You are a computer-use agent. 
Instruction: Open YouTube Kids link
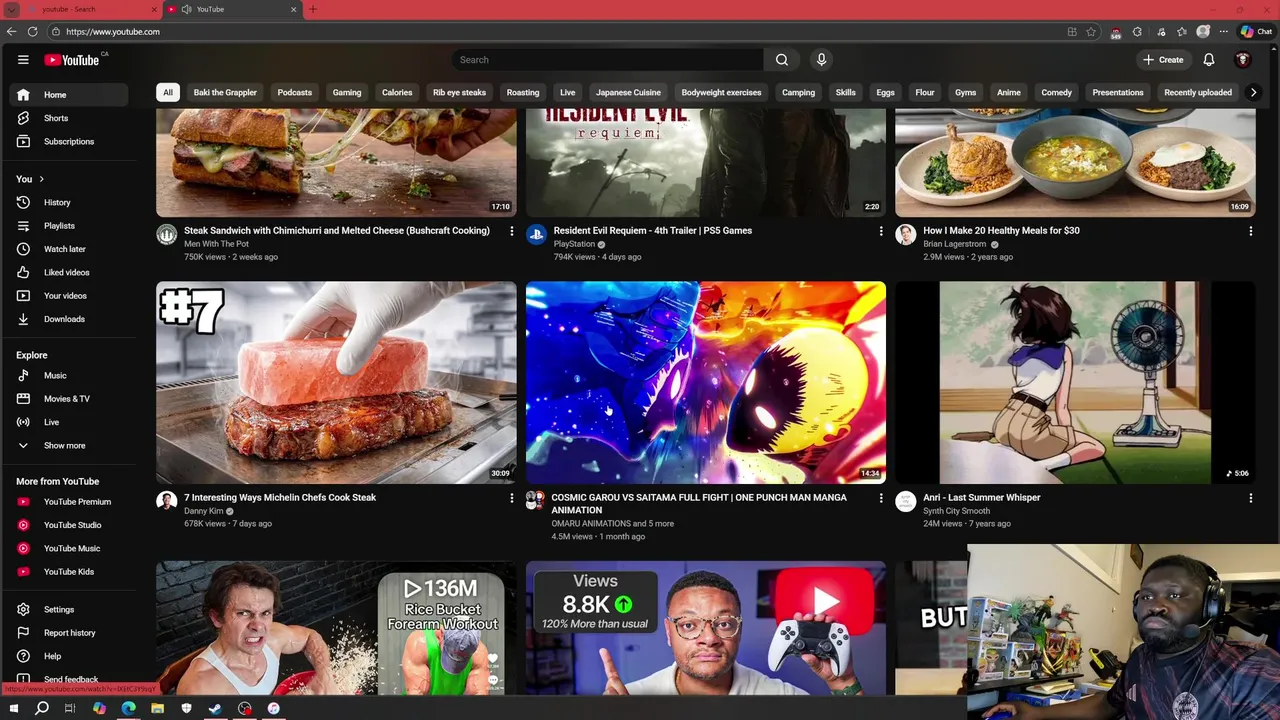[x=69, y=572]
